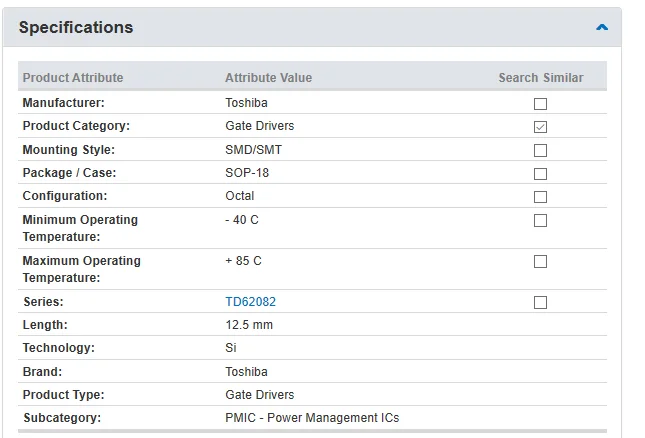Click the Product Type value Gate Drivers
The height and width of the screenshot is (438, 645).
pos(260,394)
